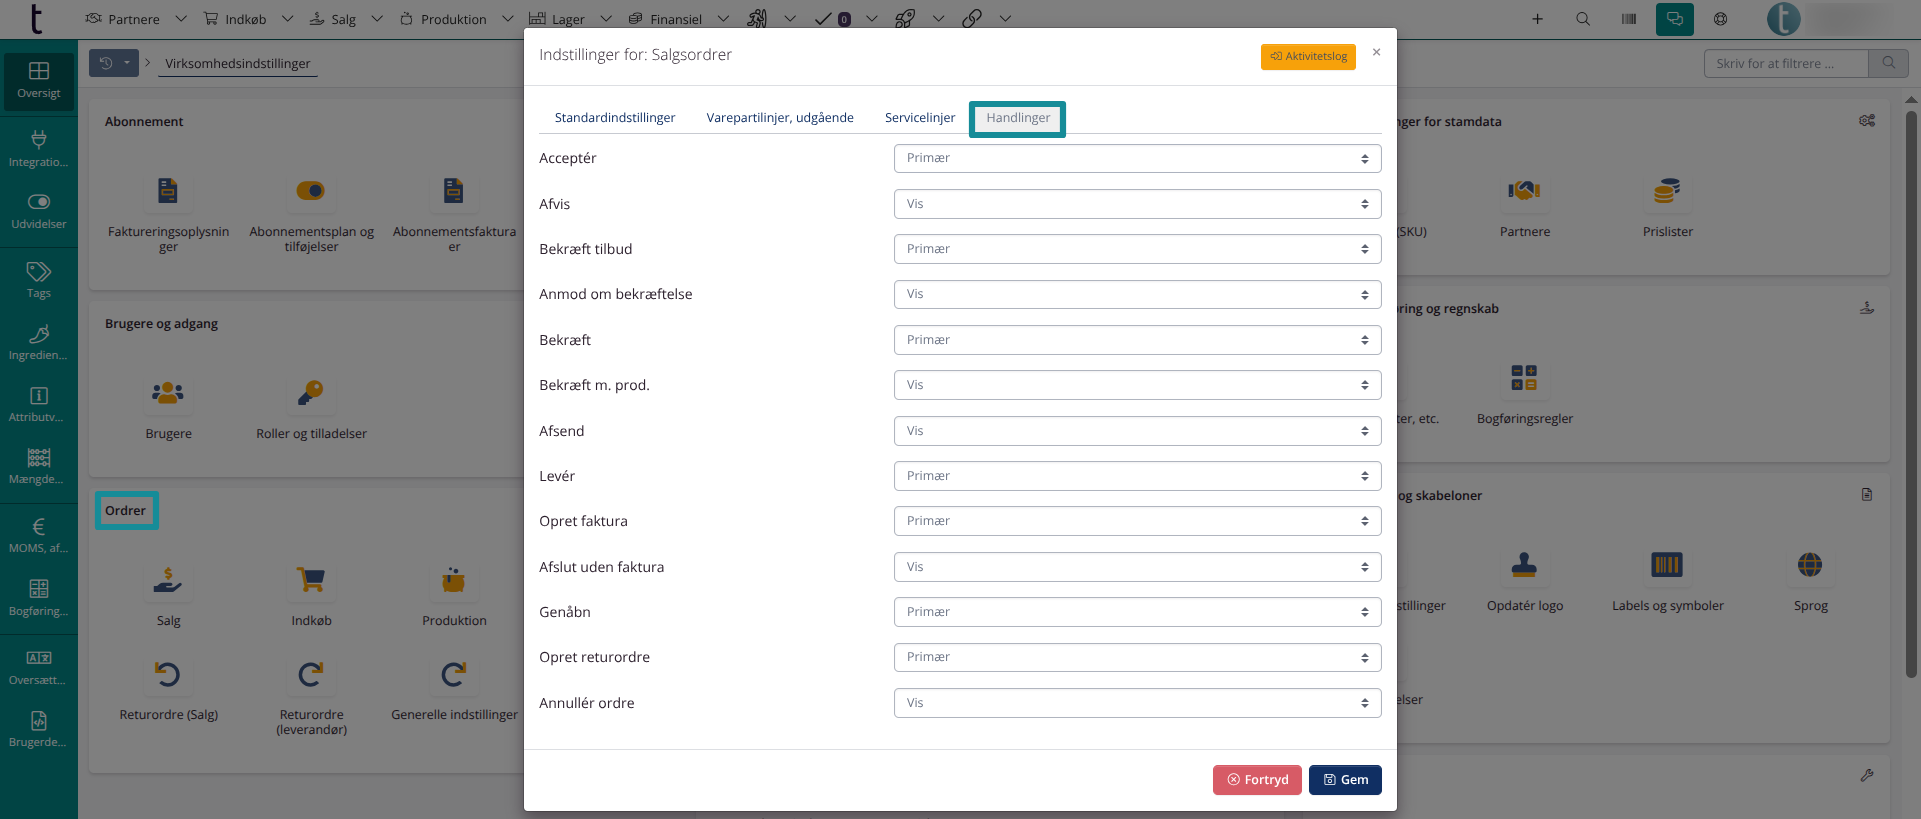1921x819 pixels.
Task: Click the Roller og tilladelser key icon
Action: 311,393
